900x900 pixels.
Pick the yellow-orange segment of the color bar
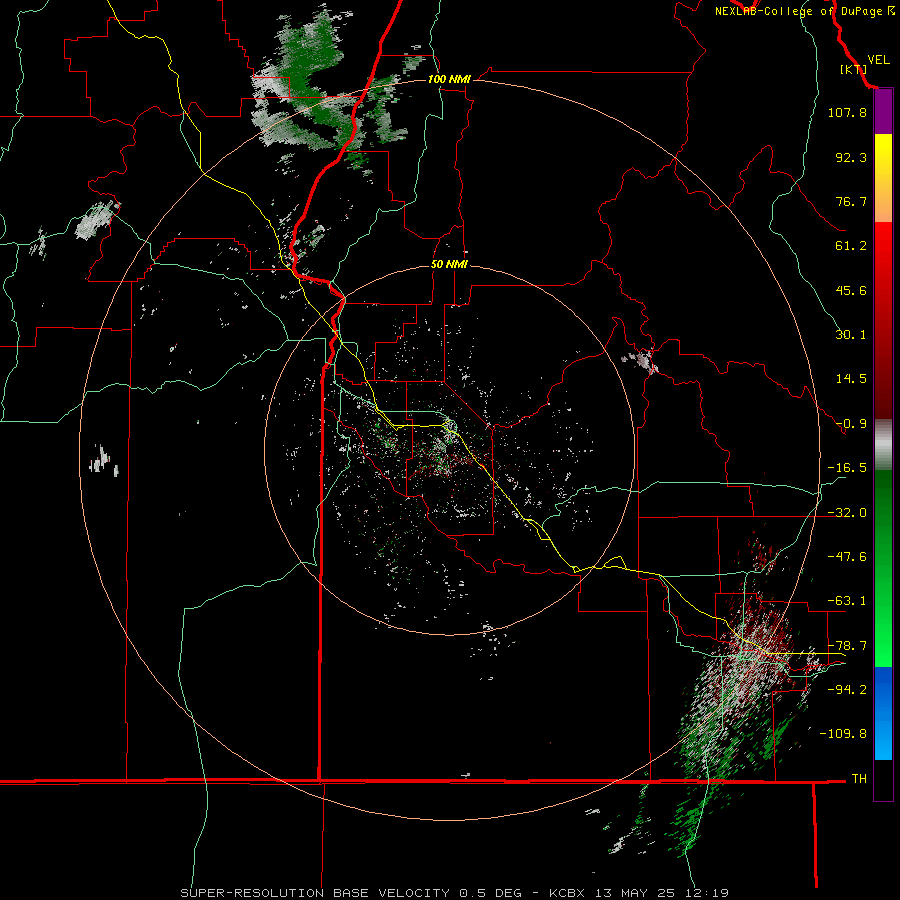click(x=883, y=178)
